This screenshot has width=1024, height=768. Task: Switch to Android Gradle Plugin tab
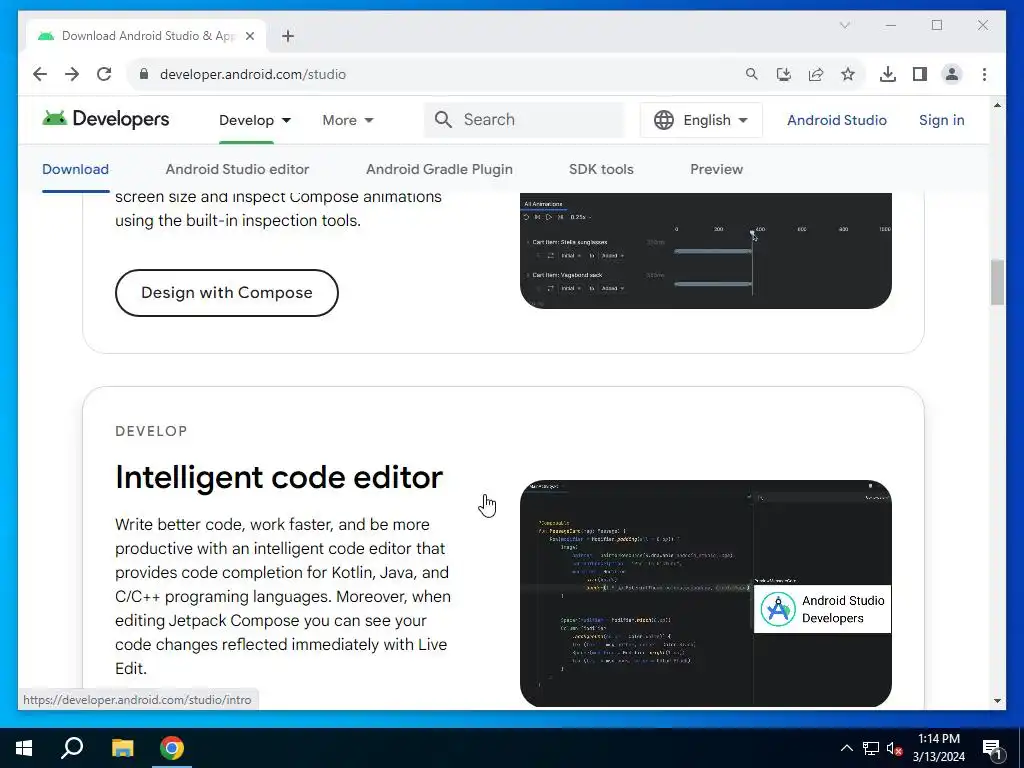point(439,169)
